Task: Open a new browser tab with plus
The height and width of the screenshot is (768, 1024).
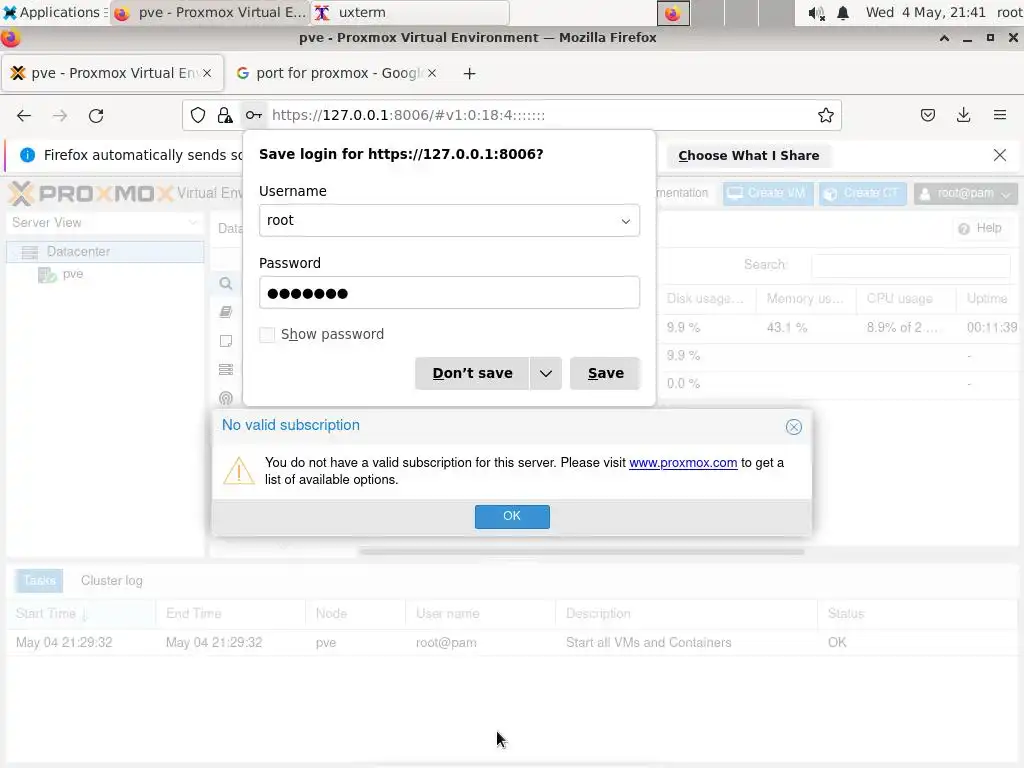Action: 469,73
